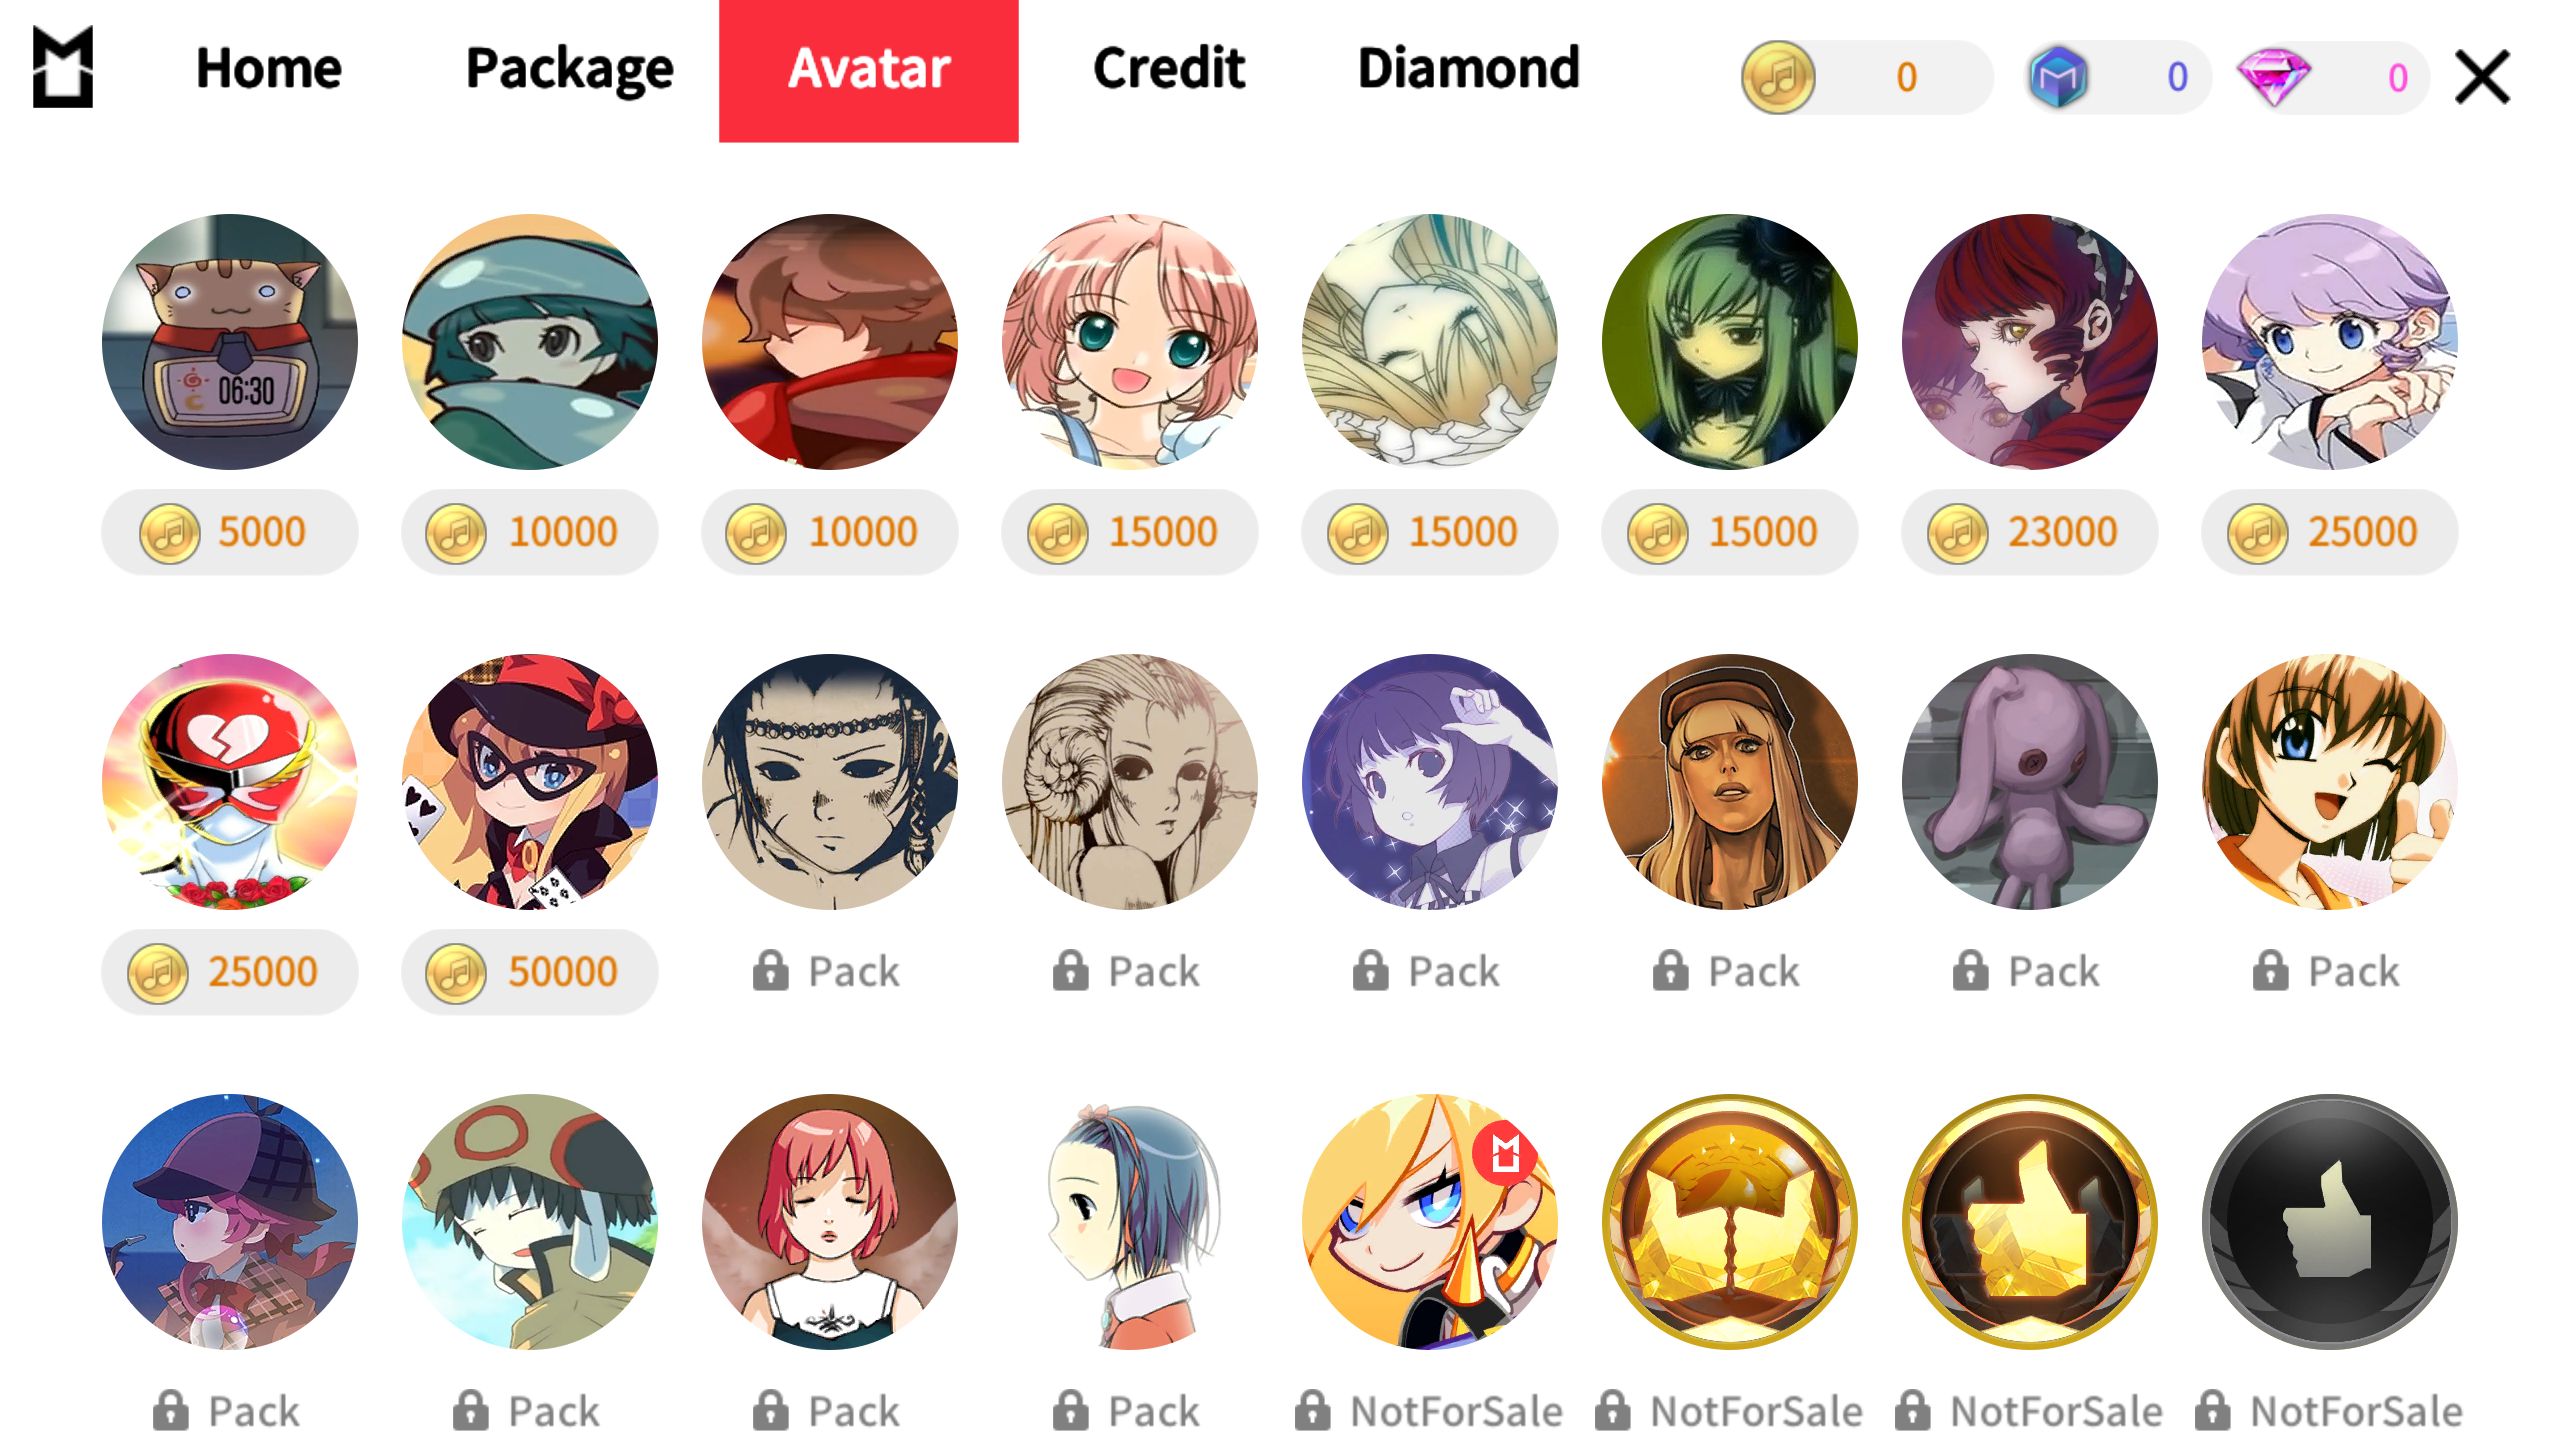Choose the purple bunny plush avatar

[2030, 782]
